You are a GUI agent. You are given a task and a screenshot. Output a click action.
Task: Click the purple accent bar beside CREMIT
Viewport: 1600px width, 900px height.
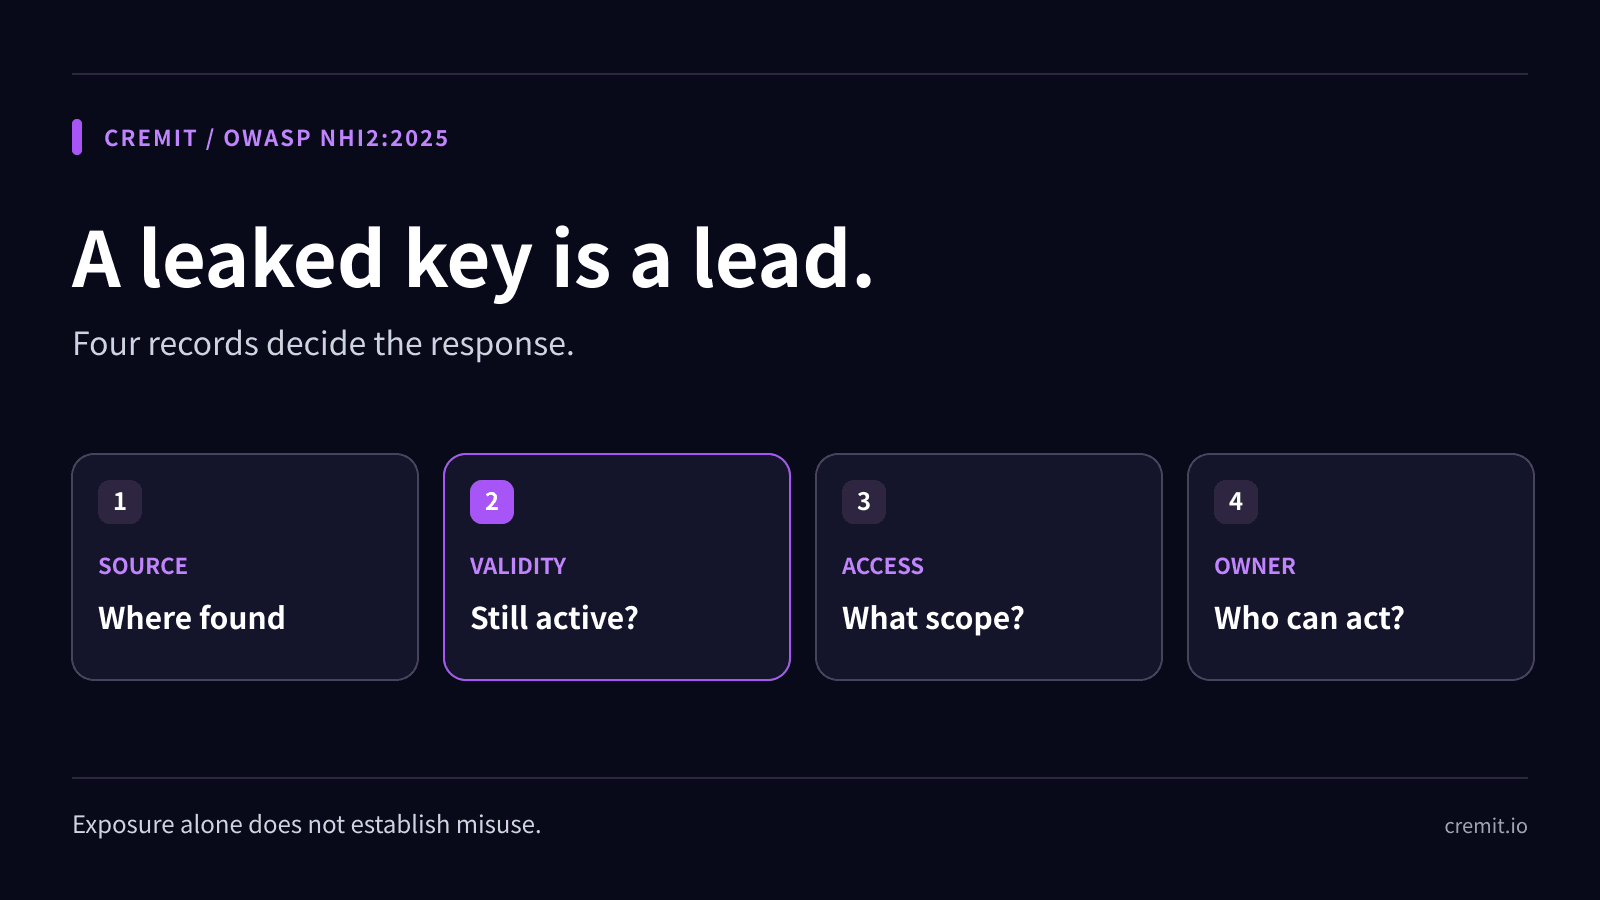point(77,137)
